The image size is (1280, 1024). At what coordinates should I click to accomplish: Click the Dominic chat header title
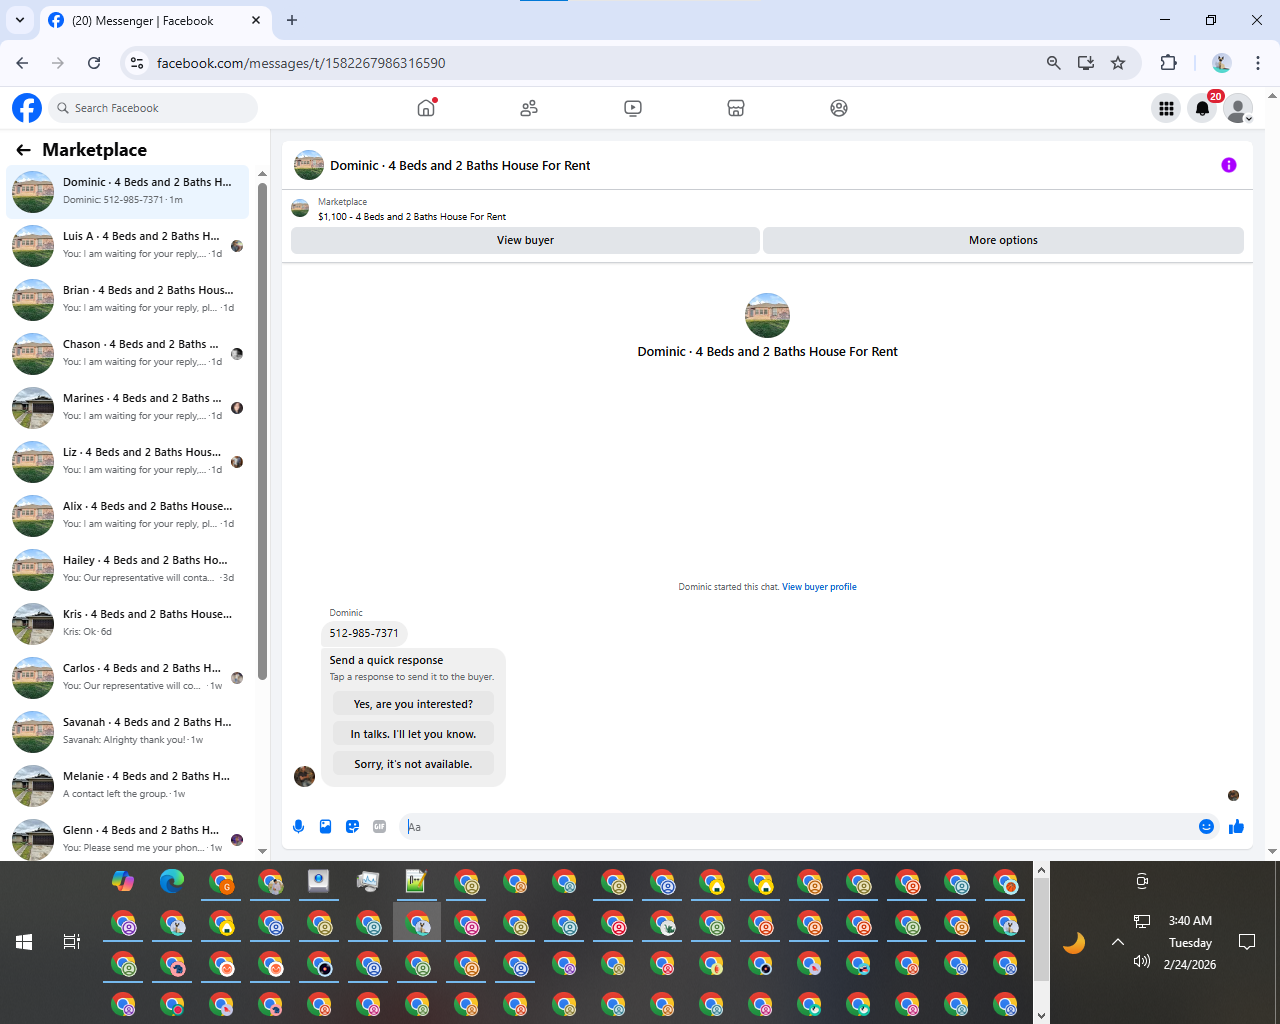pyautogui.click(x=460, y=165)
